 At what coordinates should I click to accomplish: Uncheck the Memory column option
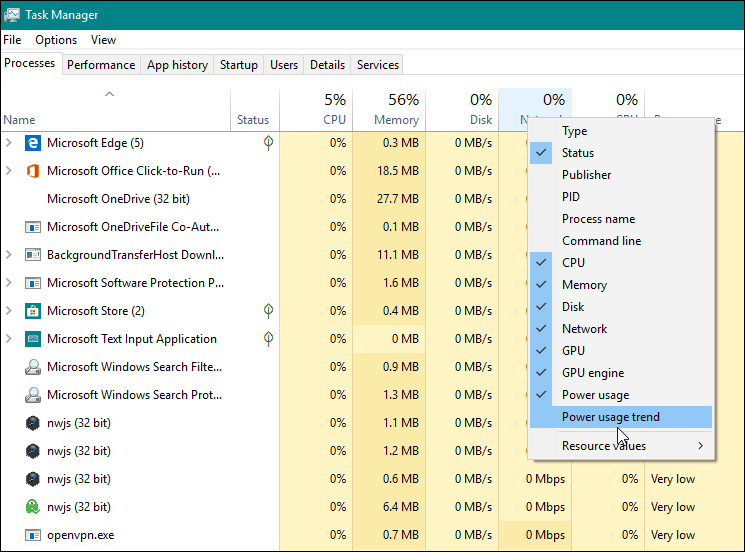[621, 285]
